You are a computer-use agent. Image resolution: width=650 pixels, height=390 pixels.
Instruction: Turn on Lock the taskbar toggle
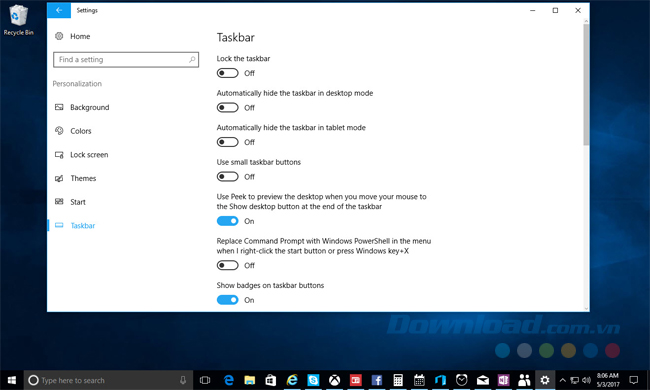coord(228,73)
